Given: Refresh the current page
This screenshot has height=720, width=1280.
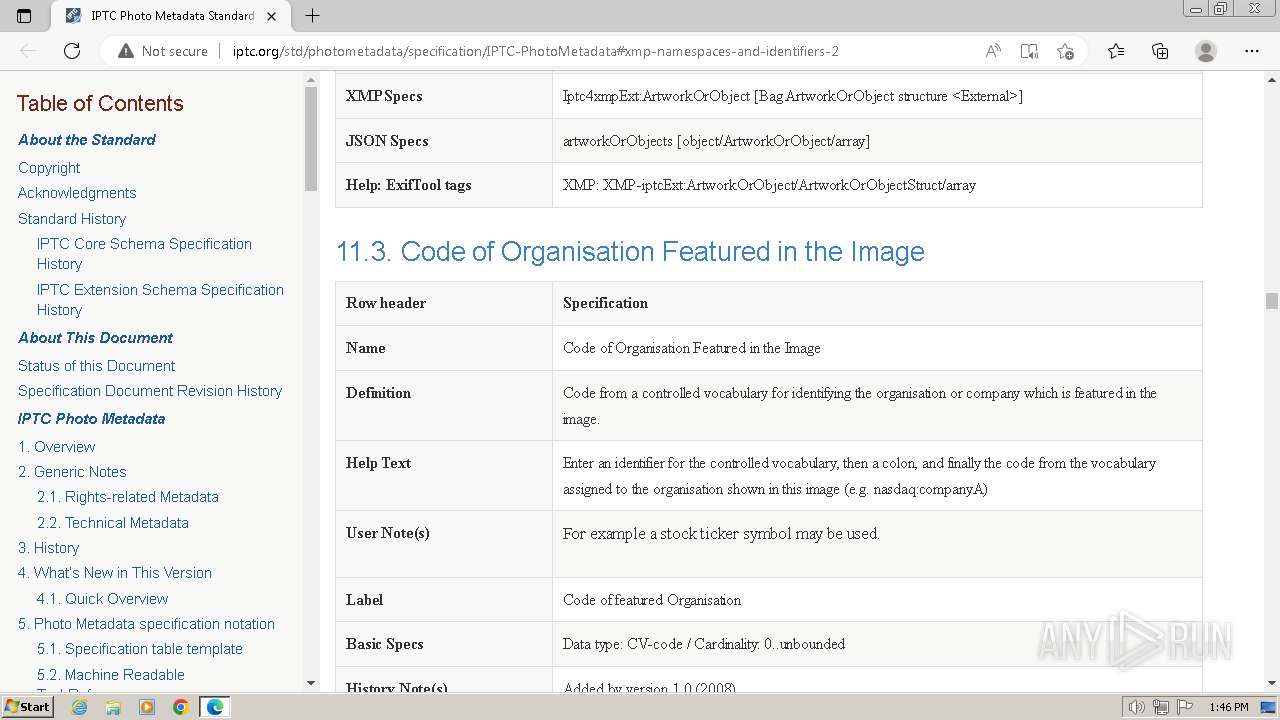Looking at the screenshot, I should 72,51.
